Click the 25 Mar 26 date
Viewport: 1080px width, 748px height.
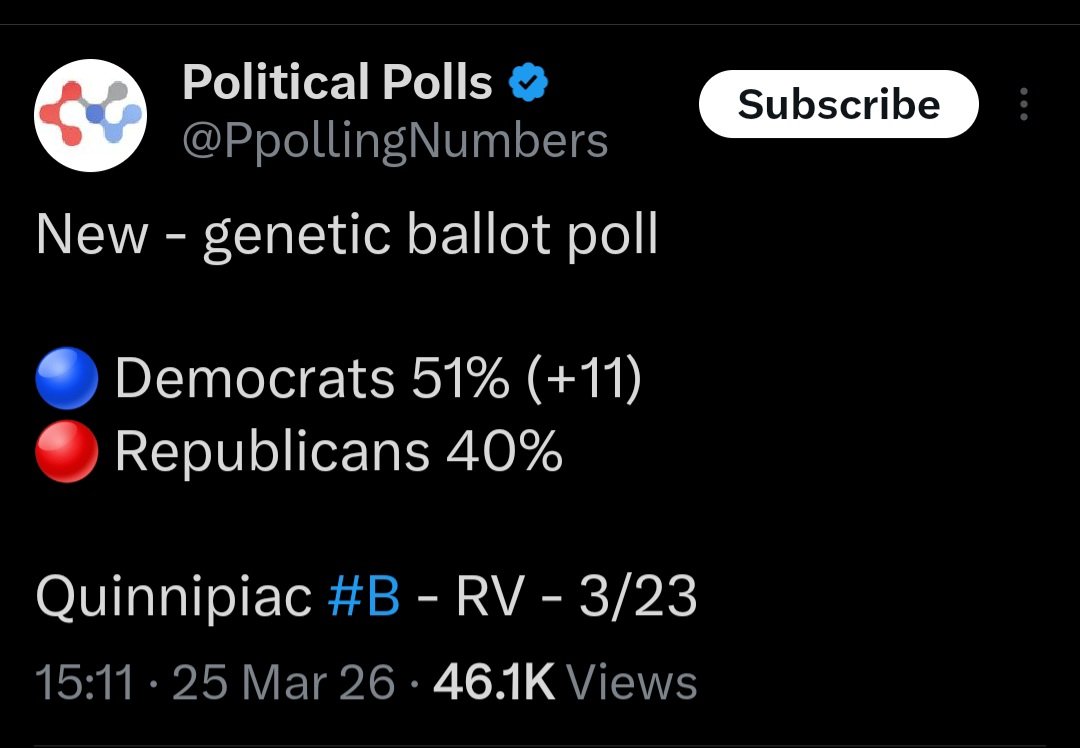(x=284, y=683)
